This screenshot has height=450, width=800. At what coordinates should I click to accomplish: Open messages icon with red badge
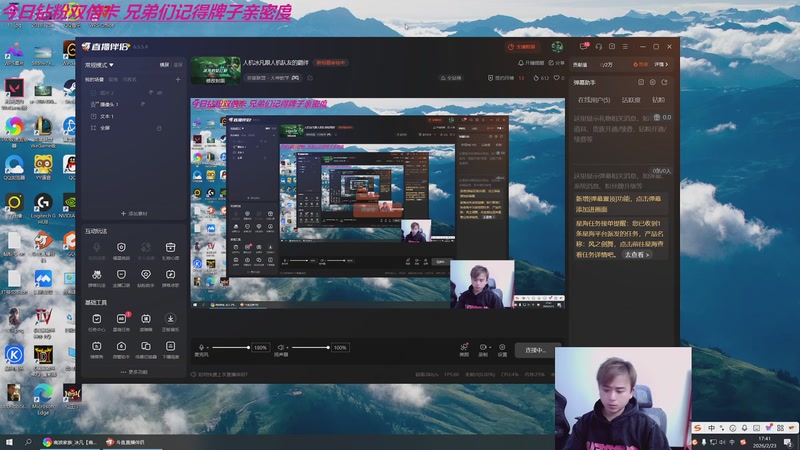coord(584,46)
